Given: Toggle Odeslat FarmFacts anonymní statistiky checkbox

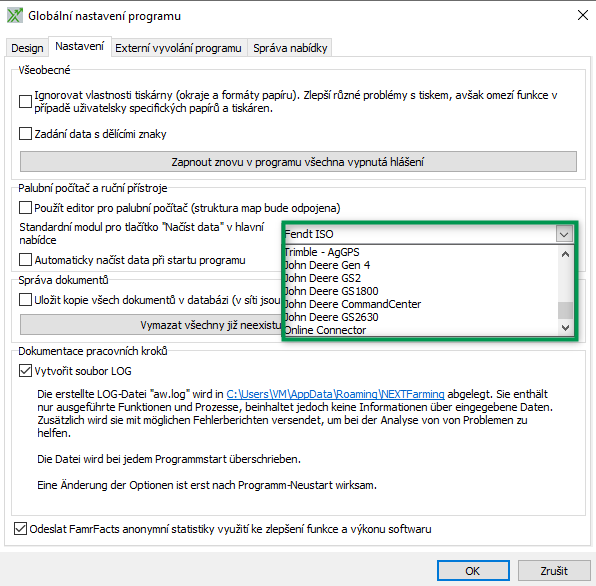Looking at the screenshot, I should coord(21,529).
